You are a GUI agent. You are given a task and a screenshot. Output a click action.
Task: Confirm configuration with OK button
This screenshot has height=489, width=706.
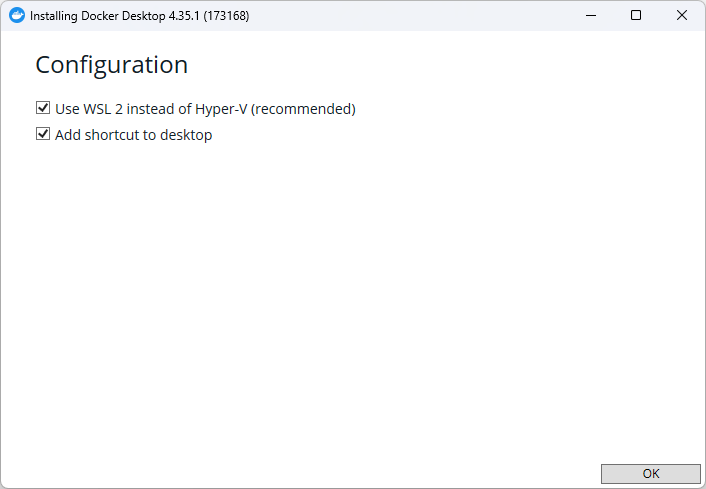(651, 474)
